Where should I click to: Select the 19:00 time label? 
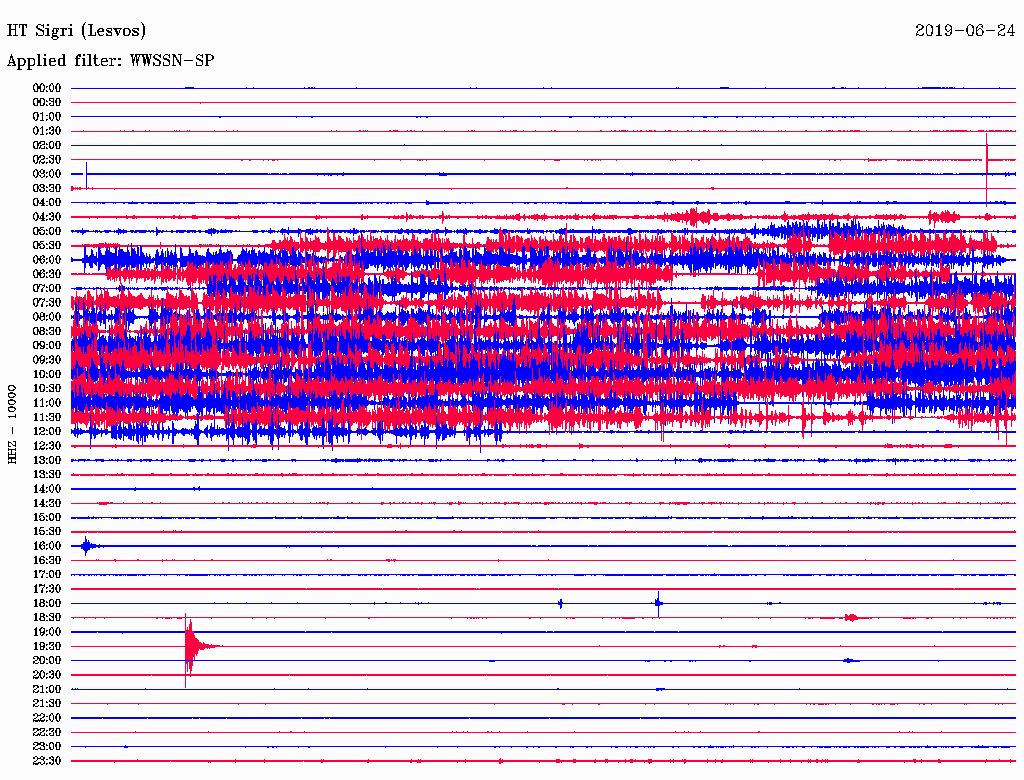[47, 632]
